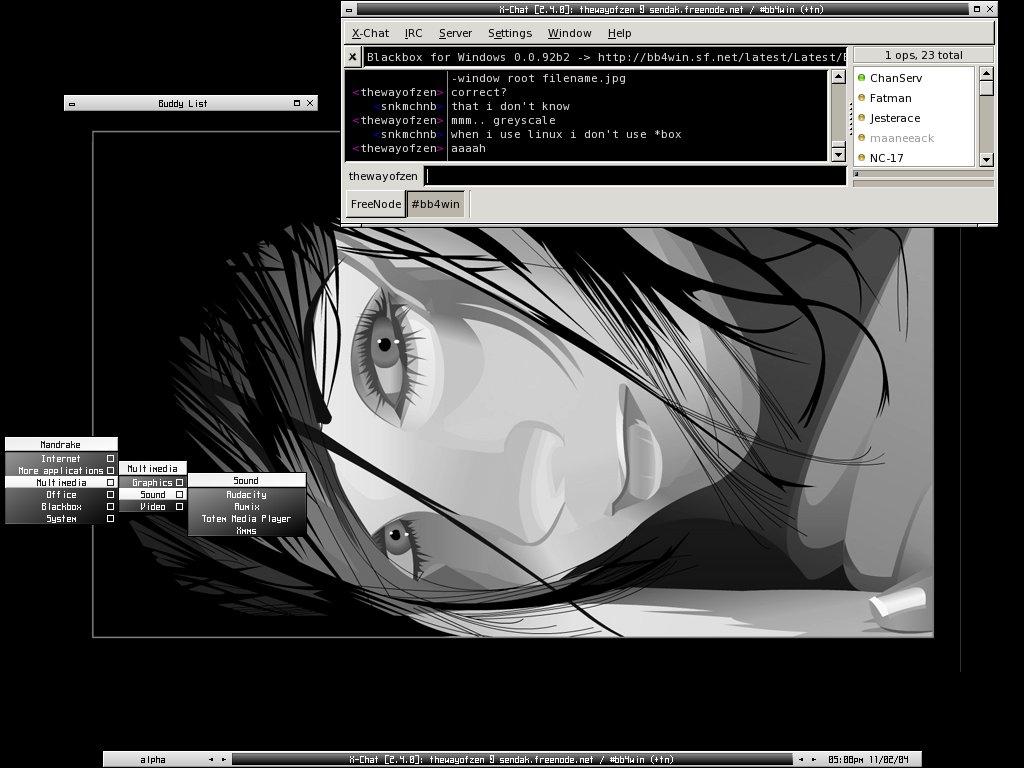
Task: Maximize the X-Chat window
Action: pyautogui.click(x=977, y=9)
